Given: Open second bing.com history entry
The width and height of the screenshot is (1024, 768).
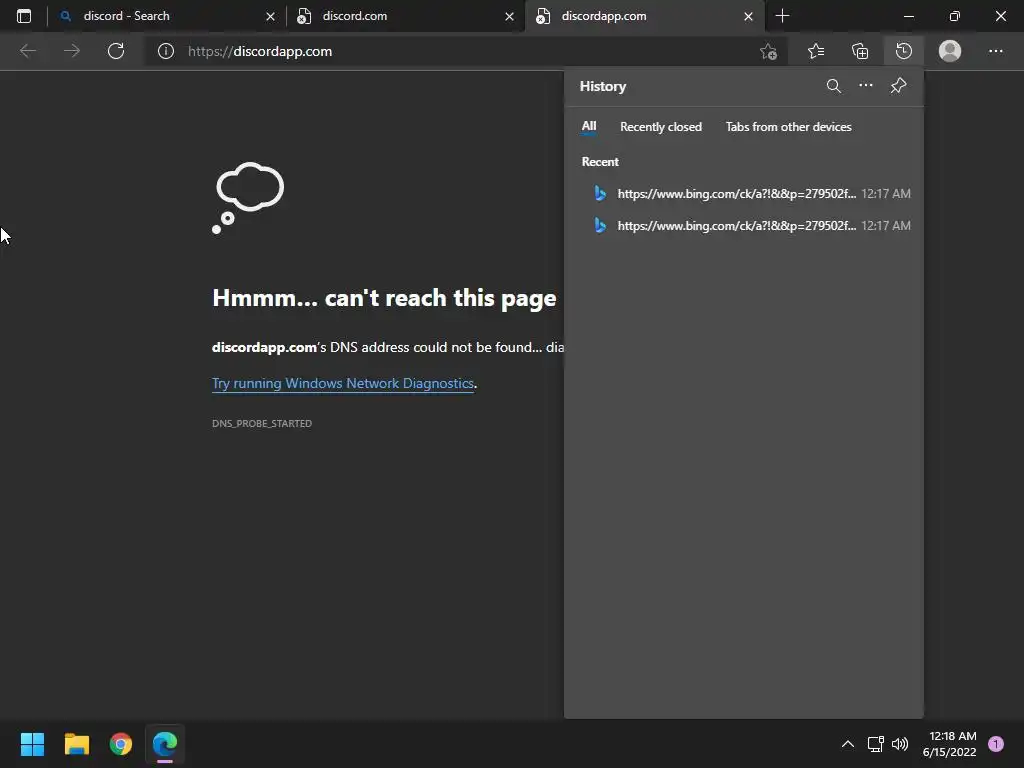Looking at the screenshot, I should [744, 225].
